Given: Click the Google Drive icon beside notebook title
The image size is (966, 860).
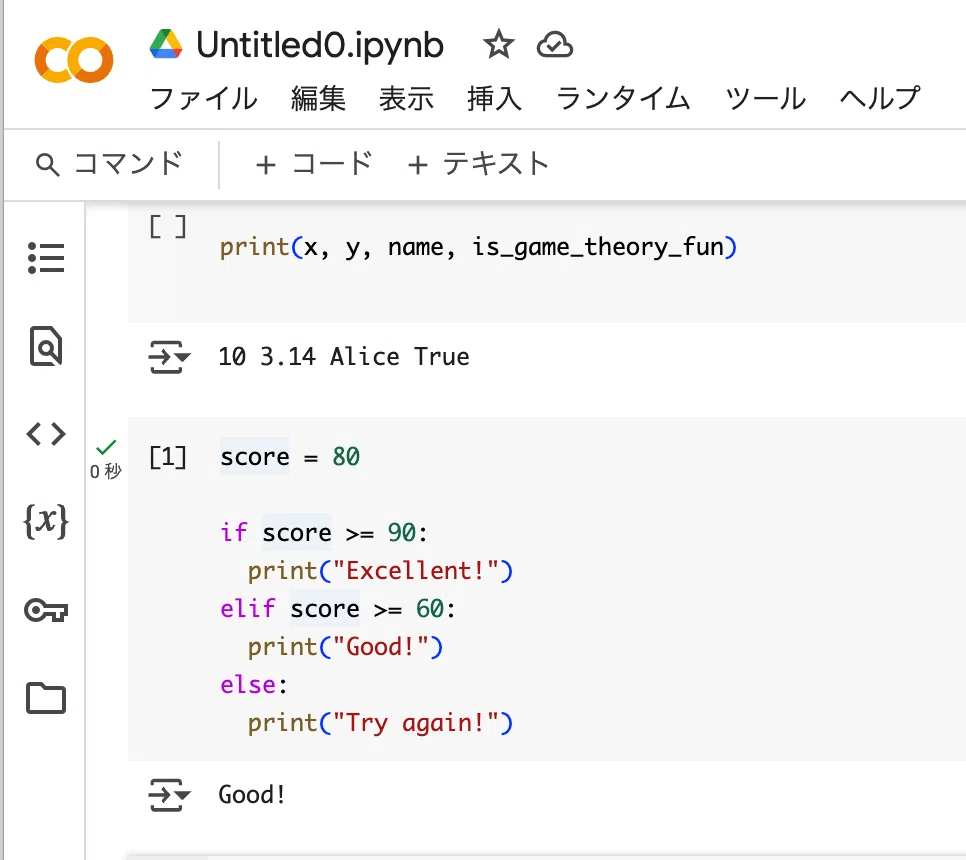Looking at the screenshot, I should [166, 44].
